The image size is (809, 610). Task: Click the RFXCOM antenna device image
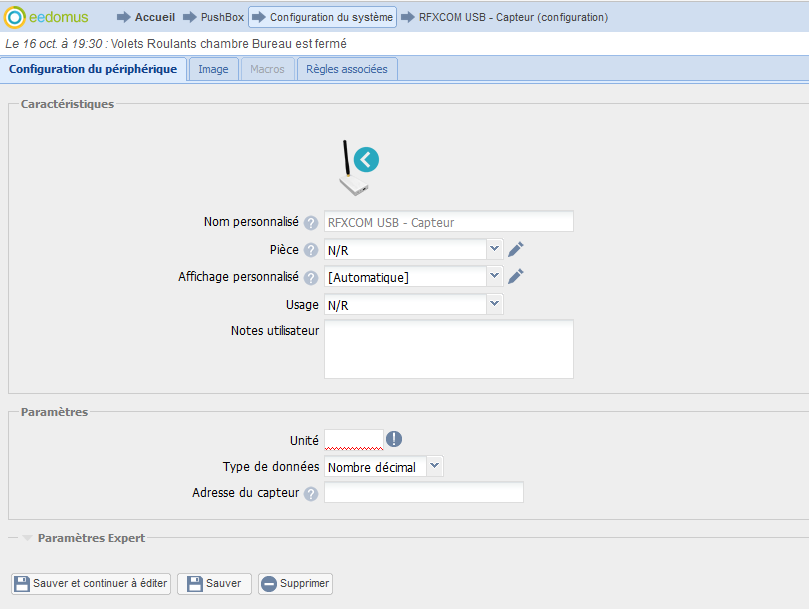pyautogui.click(x=352, y=168)
